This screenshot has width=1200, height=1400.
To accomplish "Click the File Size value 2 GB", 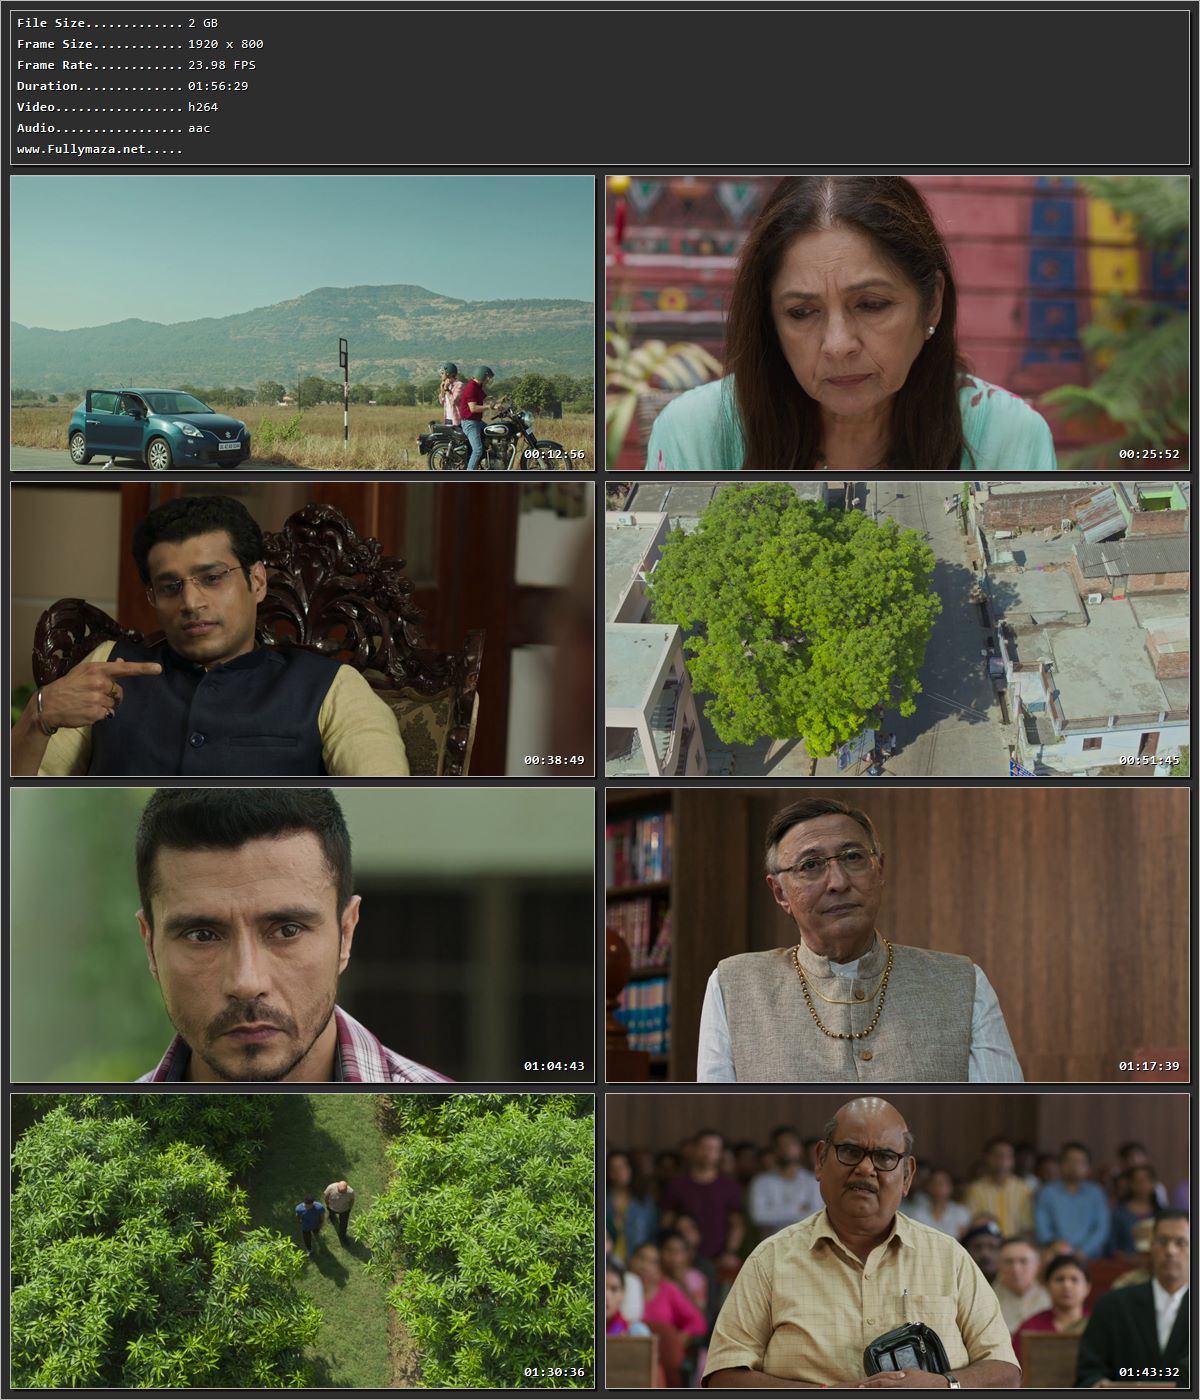I will (x=203, y=23).
